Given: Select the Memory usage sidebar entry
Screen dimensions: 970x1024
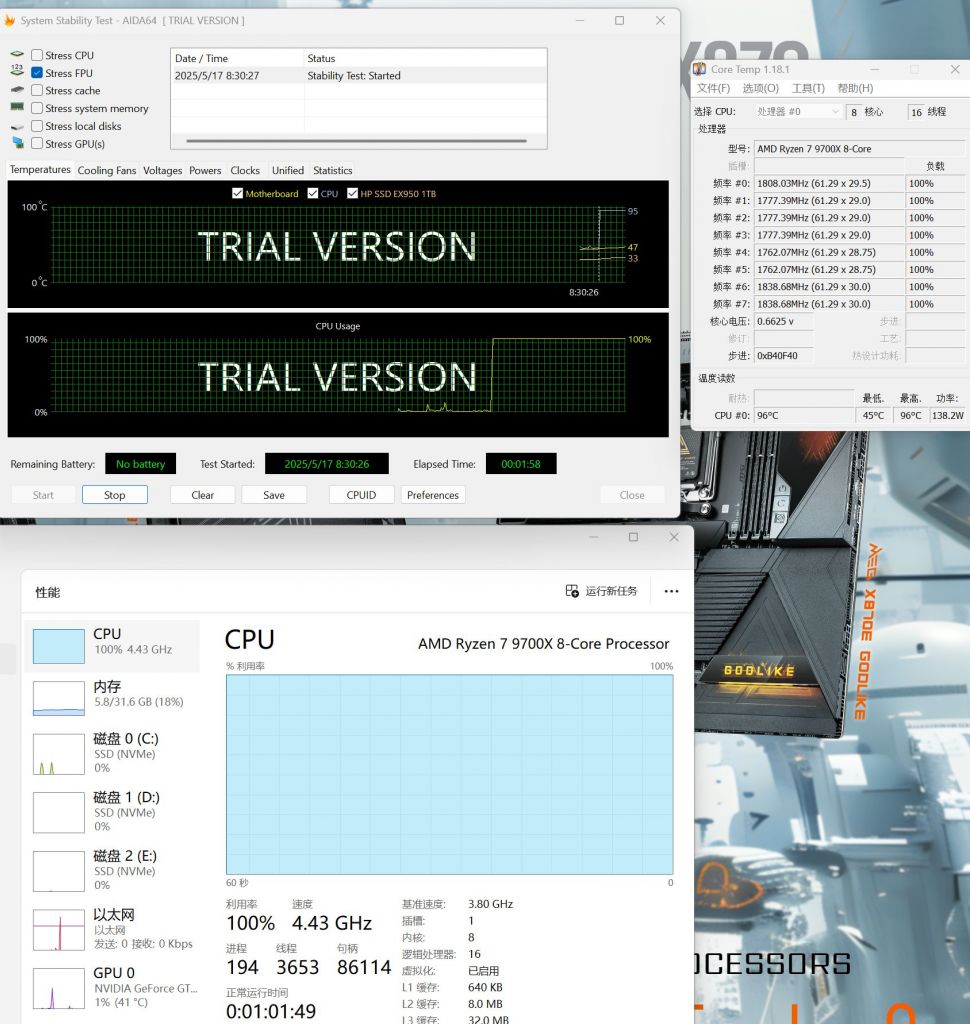Looking at the screenshot, I should point(108,693).
